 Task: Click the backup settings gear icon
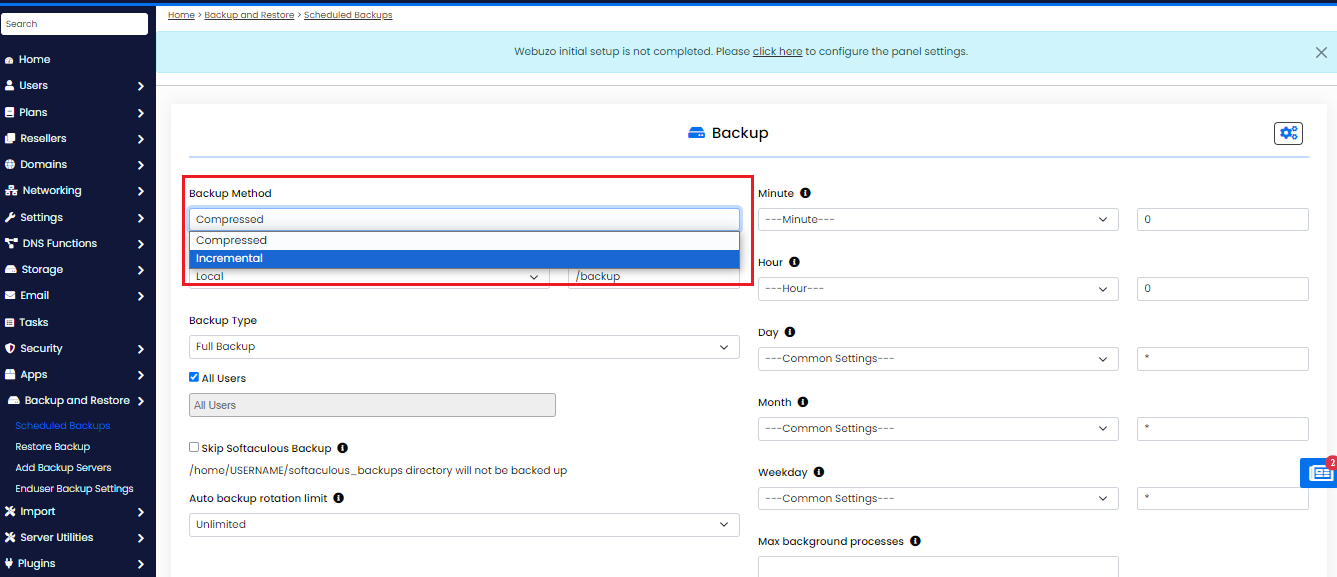(1288, 133)
